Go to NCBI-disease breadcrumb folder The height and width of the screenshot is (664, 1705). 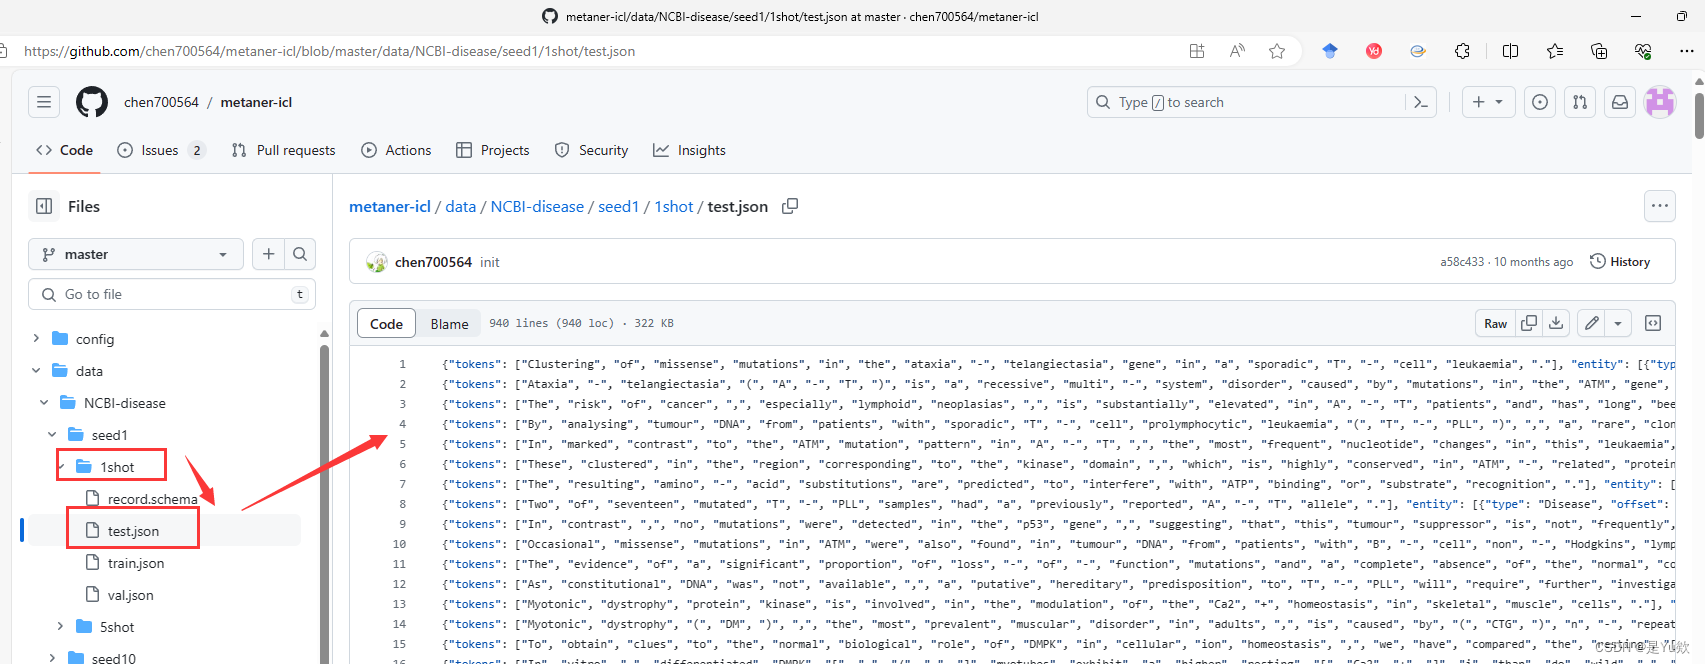[537, 206]
